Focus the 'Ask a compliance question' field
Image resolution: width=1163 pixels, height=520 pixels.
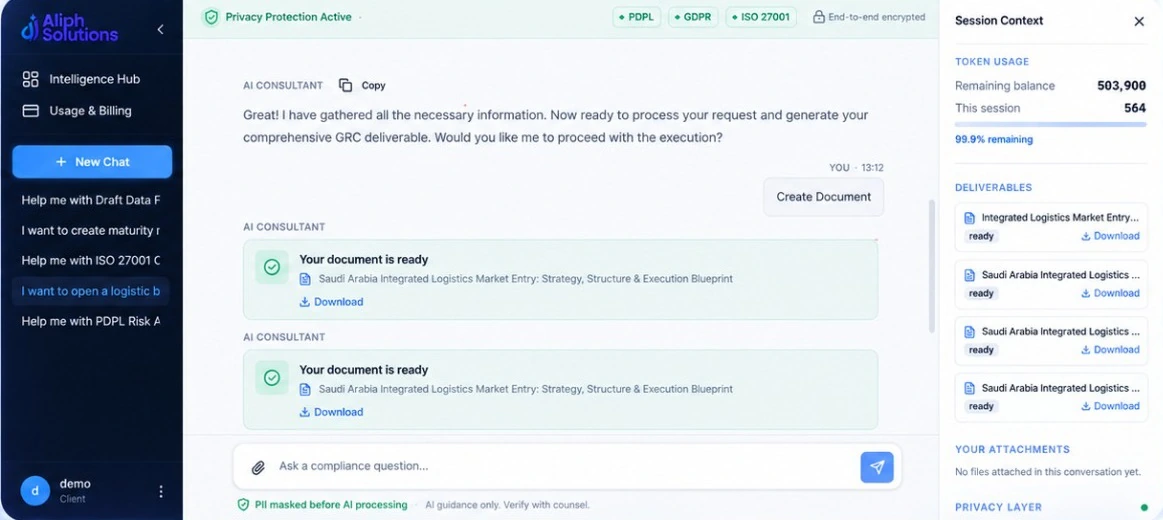coord(564,467)
